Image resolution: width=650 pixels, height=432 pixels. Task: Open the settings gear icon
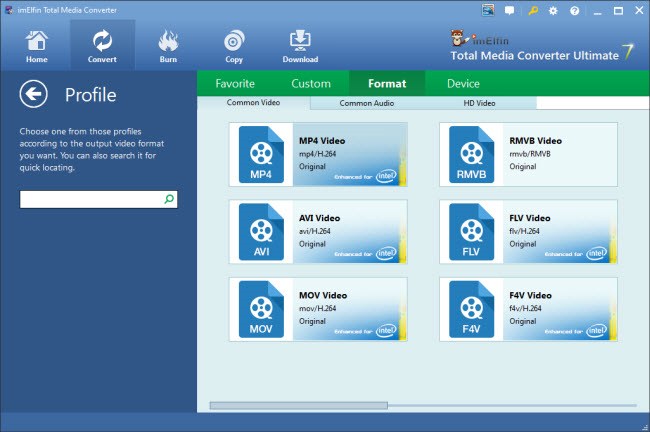click(x=553, y=11)
